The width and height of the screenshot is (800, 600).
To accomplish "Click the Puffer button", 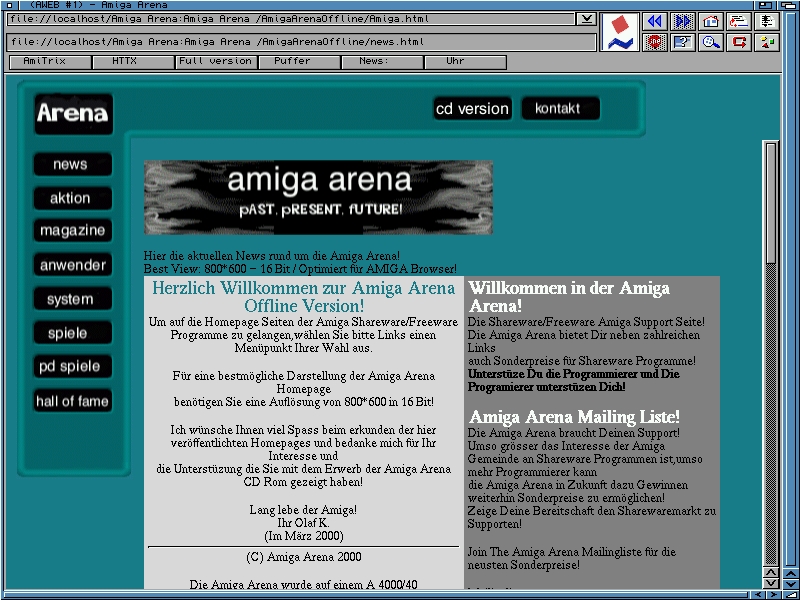I will [299, 62].
